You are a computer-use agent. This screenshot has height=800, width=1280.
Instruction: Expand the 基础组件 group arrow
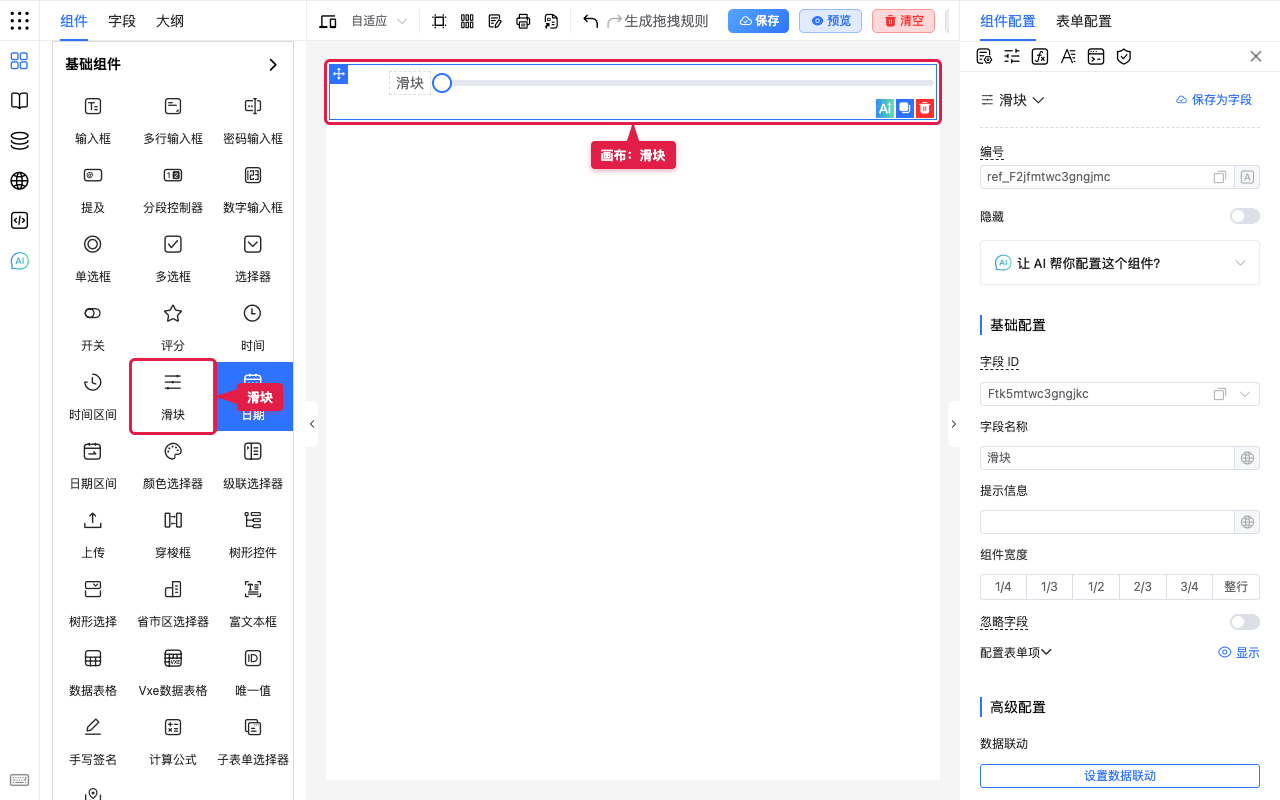(273, 64)
